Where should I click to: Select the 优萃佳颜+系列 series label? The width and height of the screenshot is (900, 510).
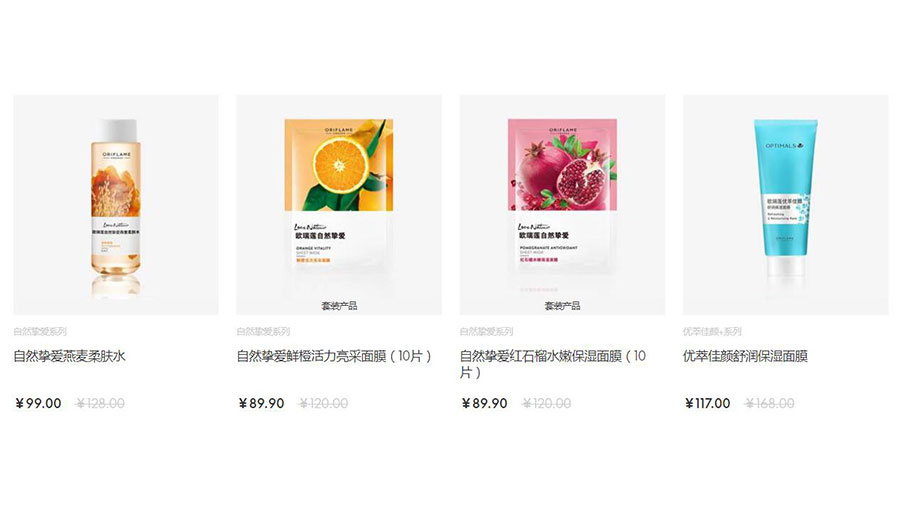tap(712, 332)
